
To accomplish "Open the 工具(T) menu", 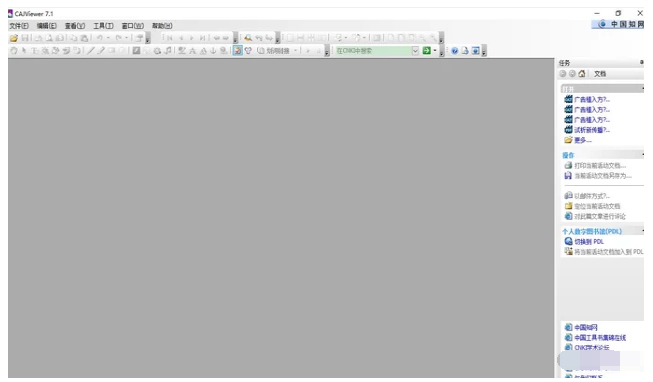I will pyautogui.click(x=103, y=26).
